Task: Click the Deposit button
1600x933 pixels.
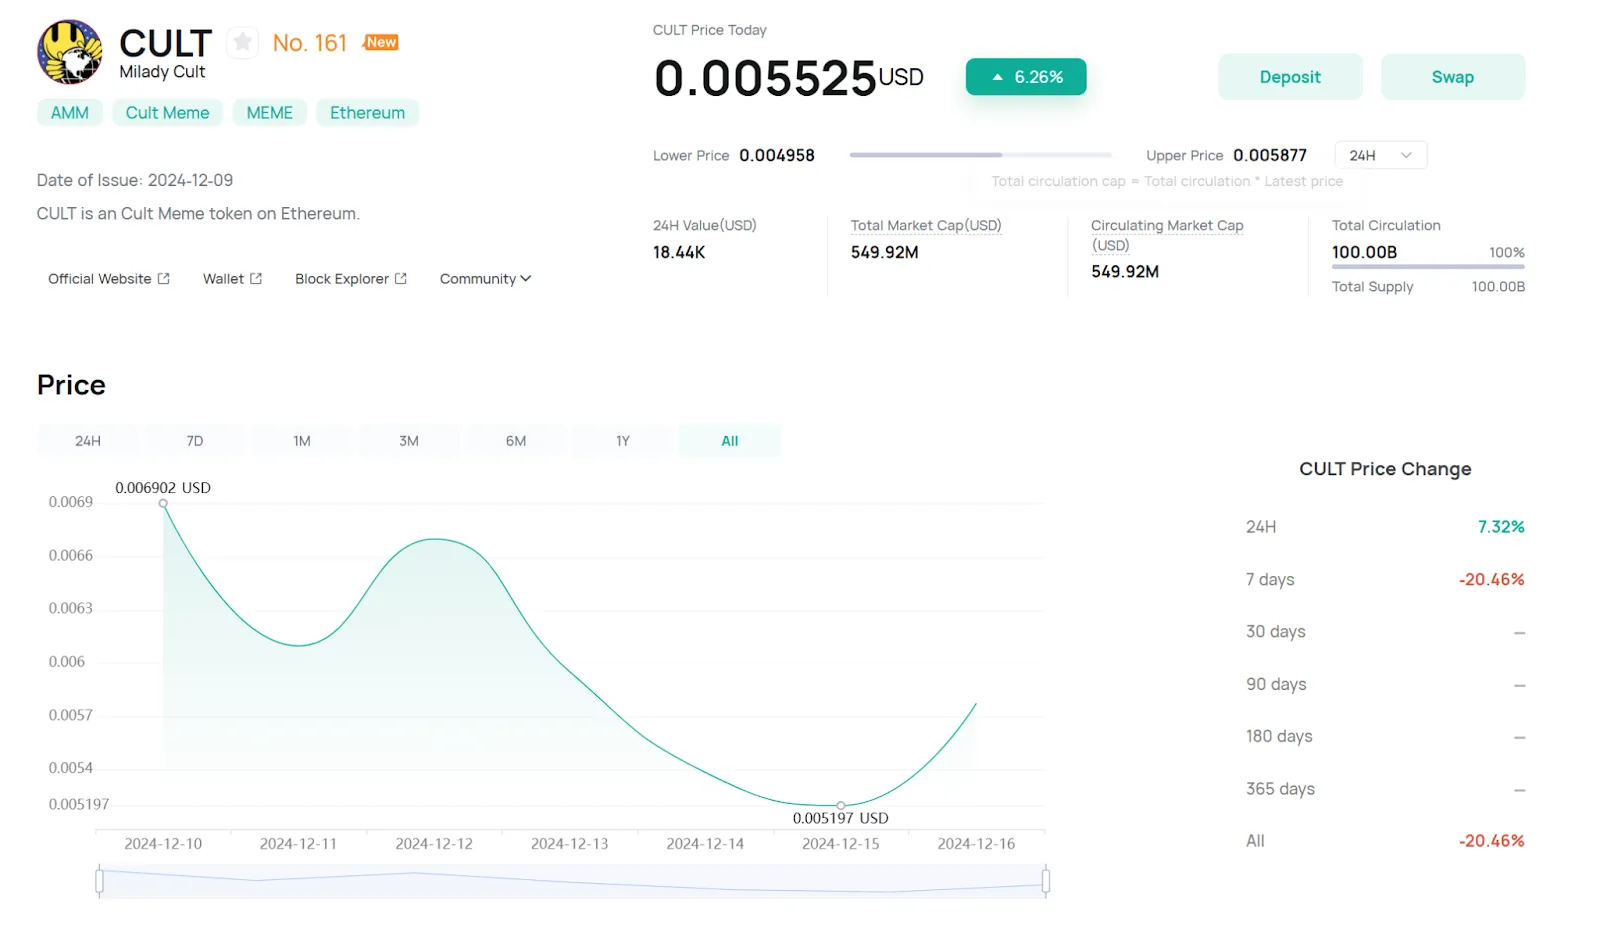Action: (x=1290, y=77)
